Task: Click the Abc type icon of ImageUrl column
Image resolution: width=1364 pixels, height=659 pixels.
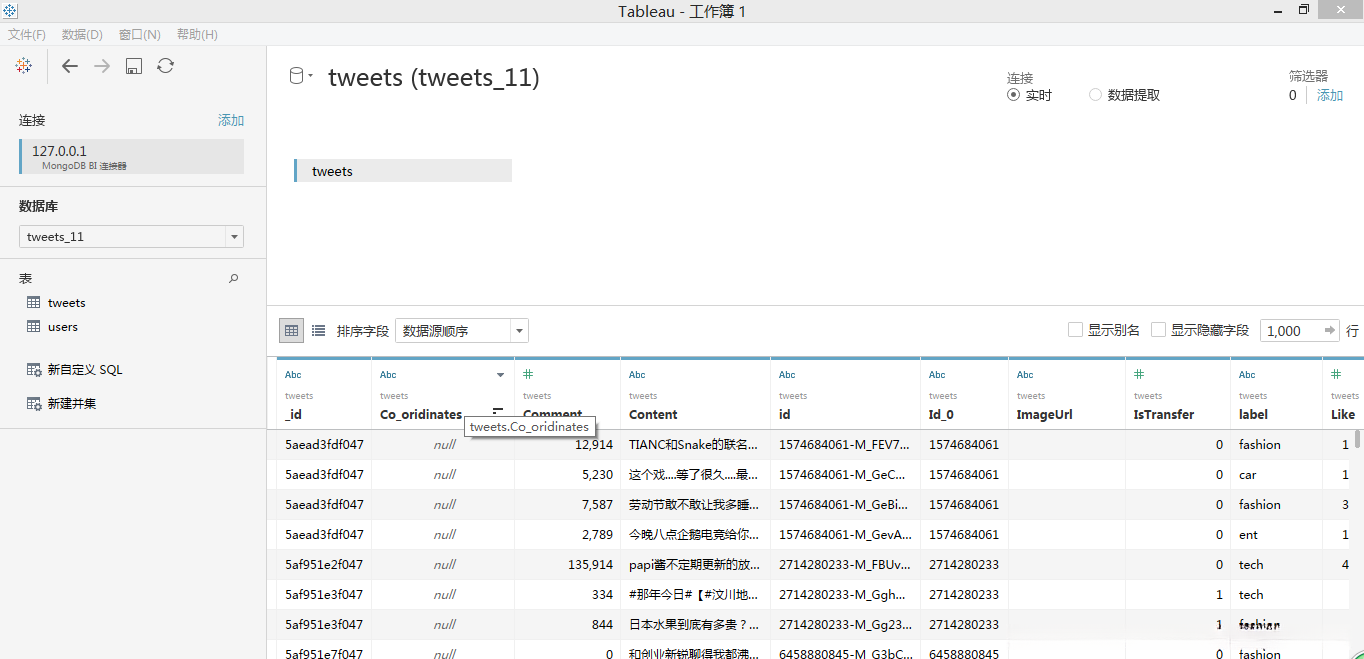Action: 1025,375
